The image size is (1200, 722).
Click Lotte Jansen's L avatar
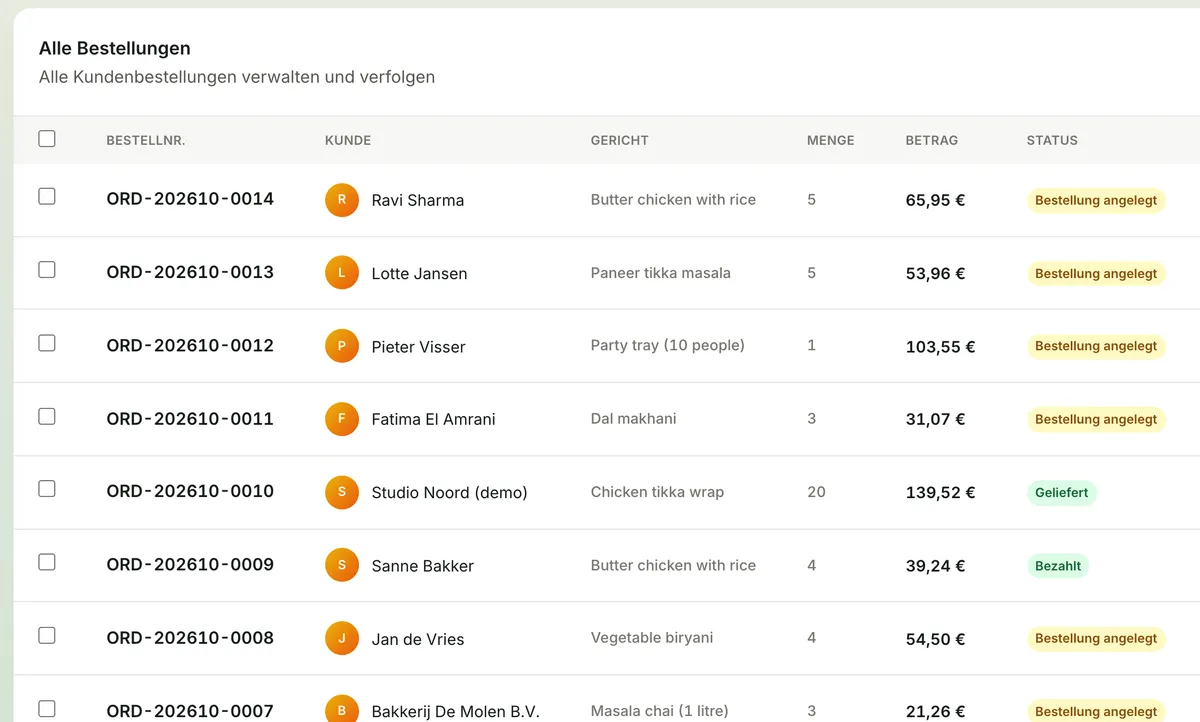pos(342,273)
